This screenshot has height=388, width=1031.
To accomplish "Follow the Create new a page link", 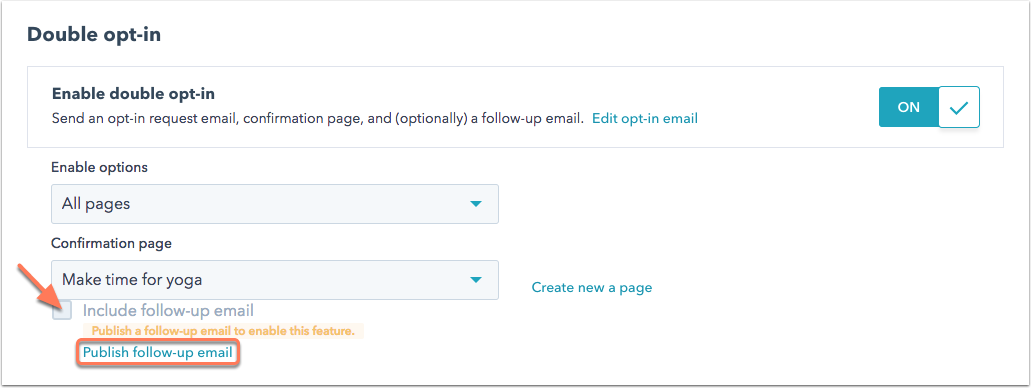I will coord(592,287).
